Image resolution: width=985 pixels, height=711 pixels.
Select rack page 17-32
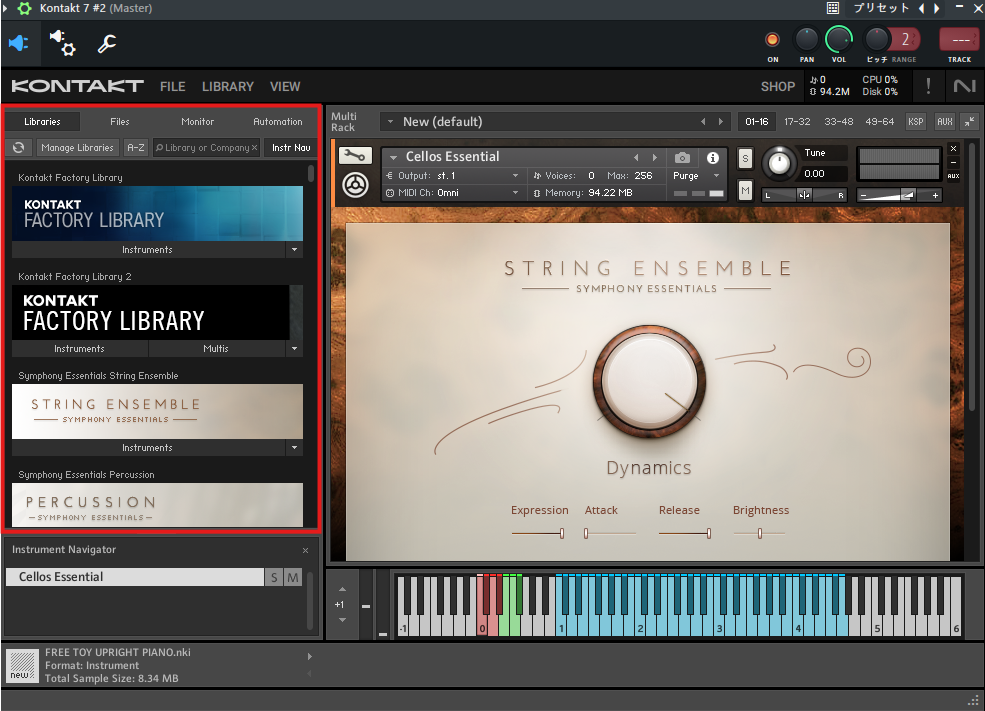[797, 122]
